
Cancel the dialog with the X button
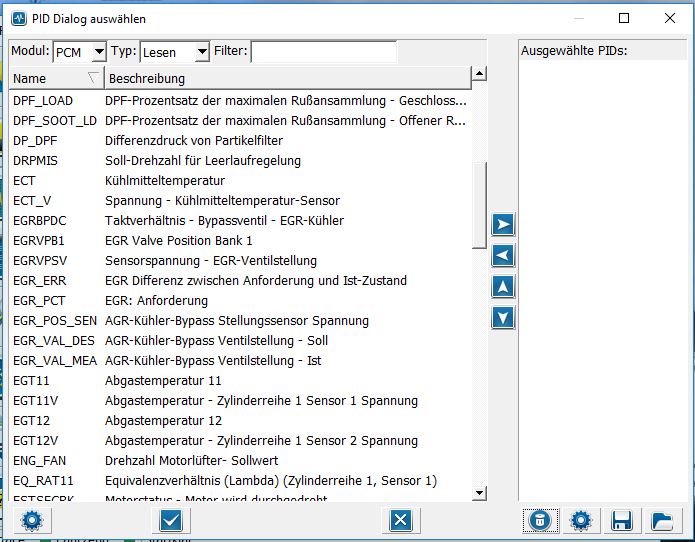(399, 520)
